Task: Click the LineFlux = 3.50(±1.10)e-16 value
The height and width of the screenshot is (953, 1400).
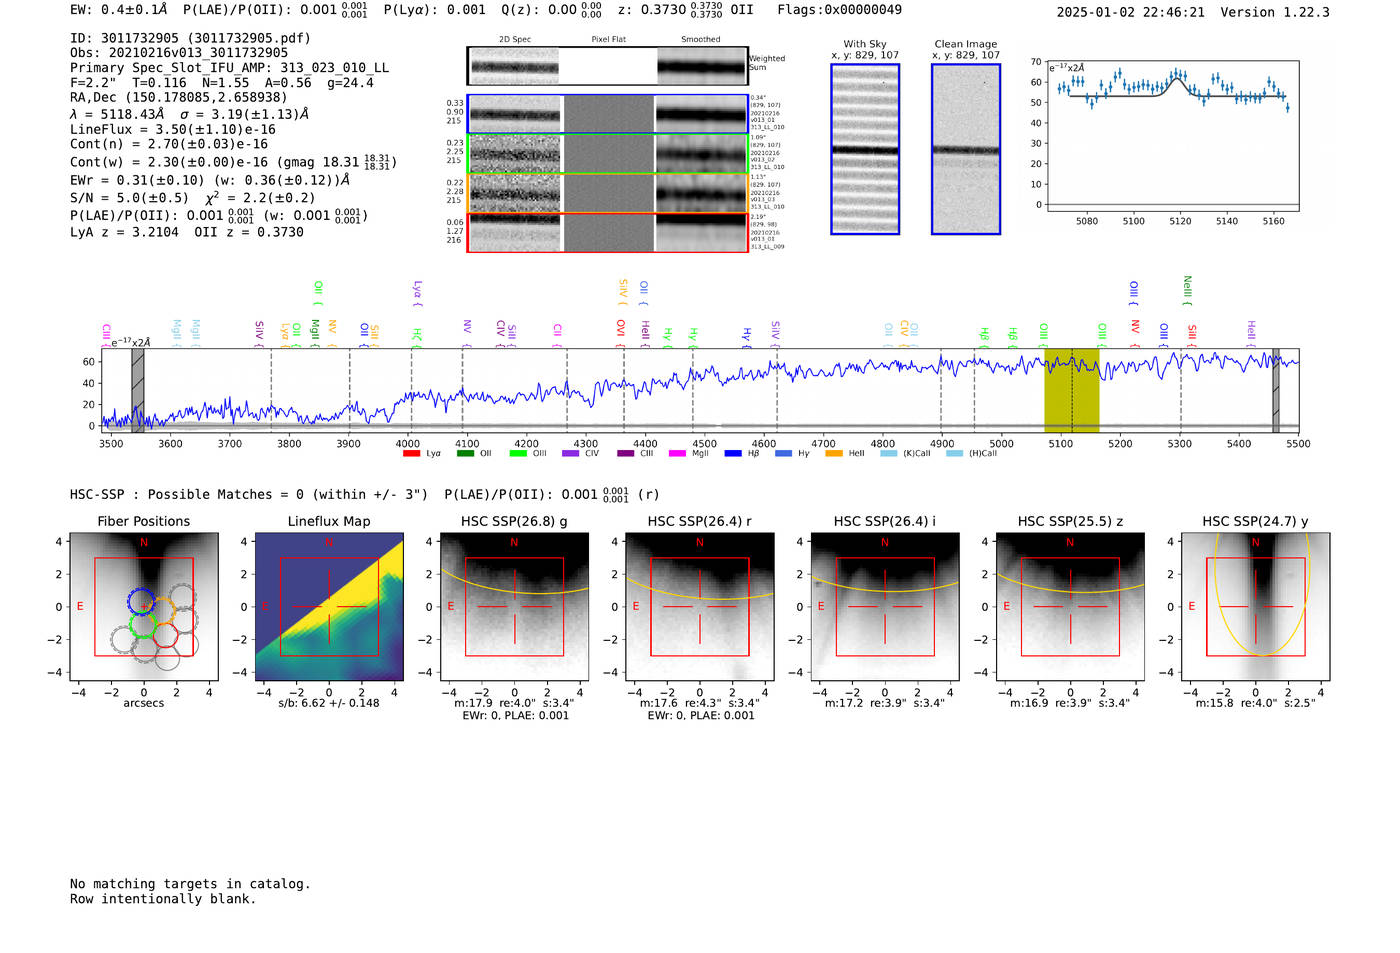Action: [173, 129]
